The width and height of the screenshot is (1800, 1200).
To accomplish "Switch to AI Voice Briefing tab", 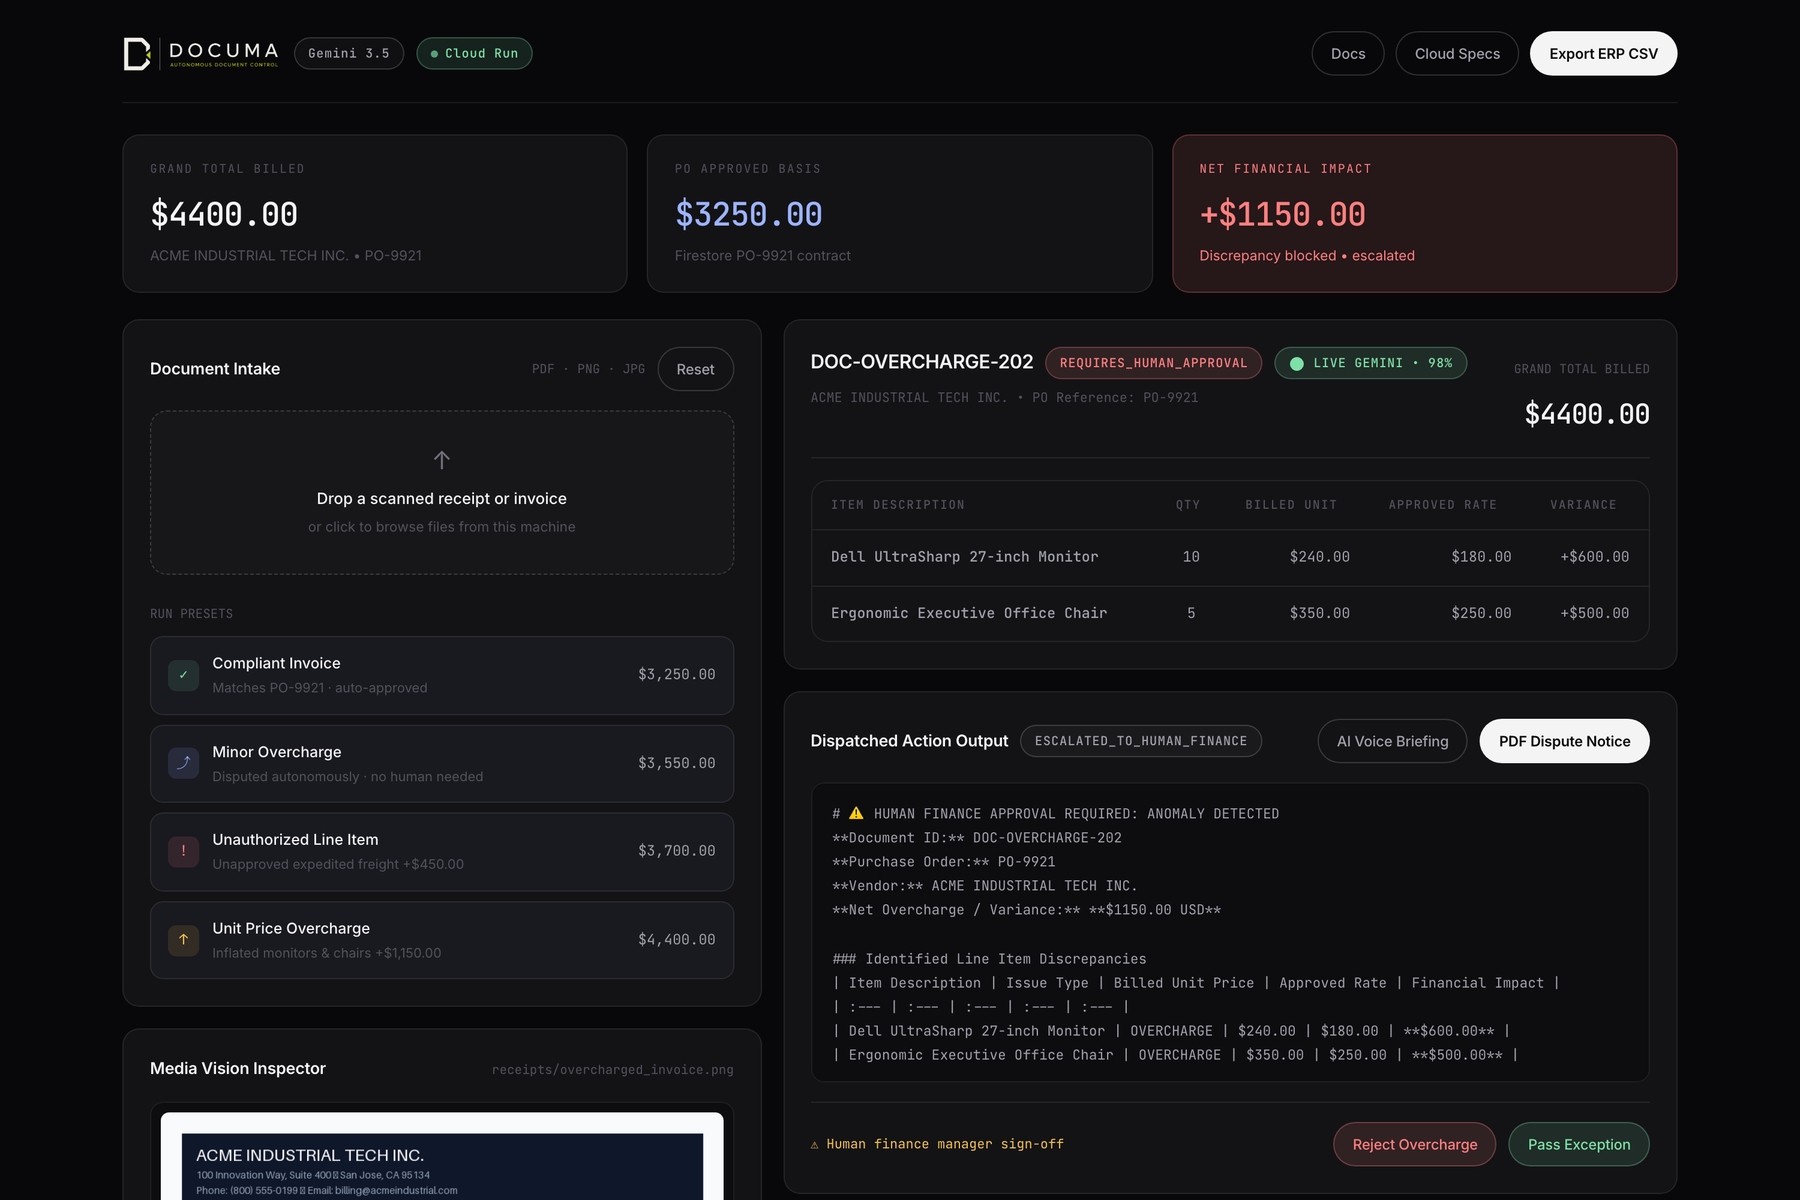I will point(1392,741).
